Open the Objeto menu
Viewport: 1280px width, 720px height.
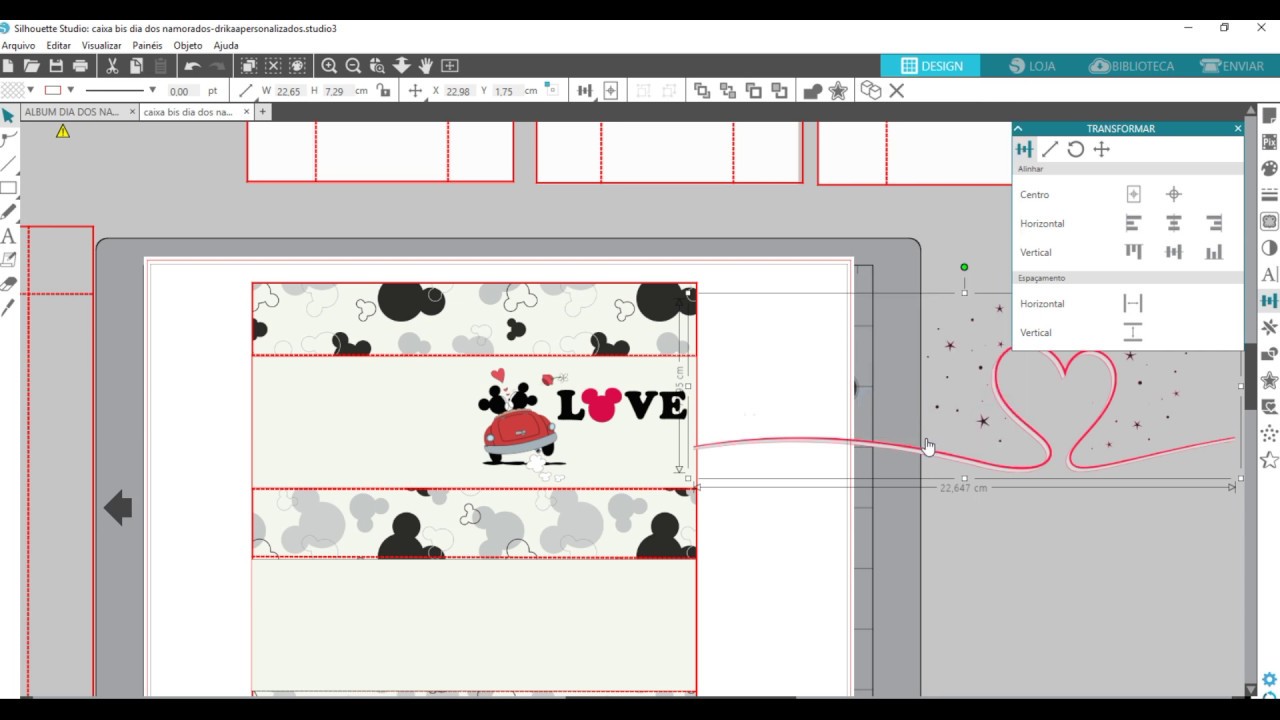(x=188, y=45)
